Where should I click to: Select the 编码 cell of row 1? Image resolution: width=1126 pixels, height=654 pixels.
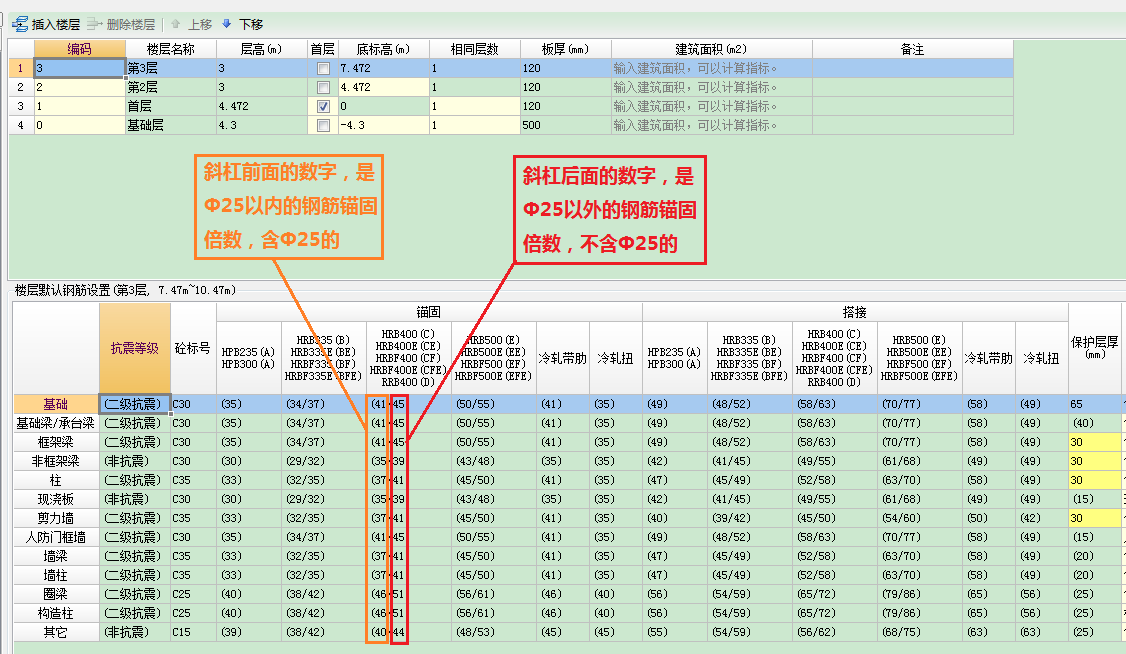point(80,68)
